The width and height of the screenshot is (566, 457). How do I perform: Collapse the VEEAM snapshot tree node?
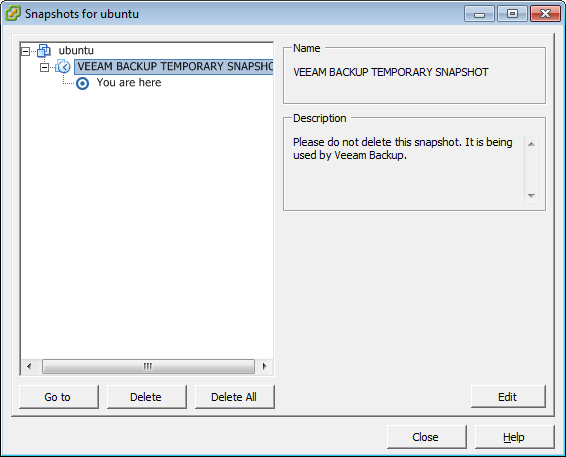[x=44, y=68]
